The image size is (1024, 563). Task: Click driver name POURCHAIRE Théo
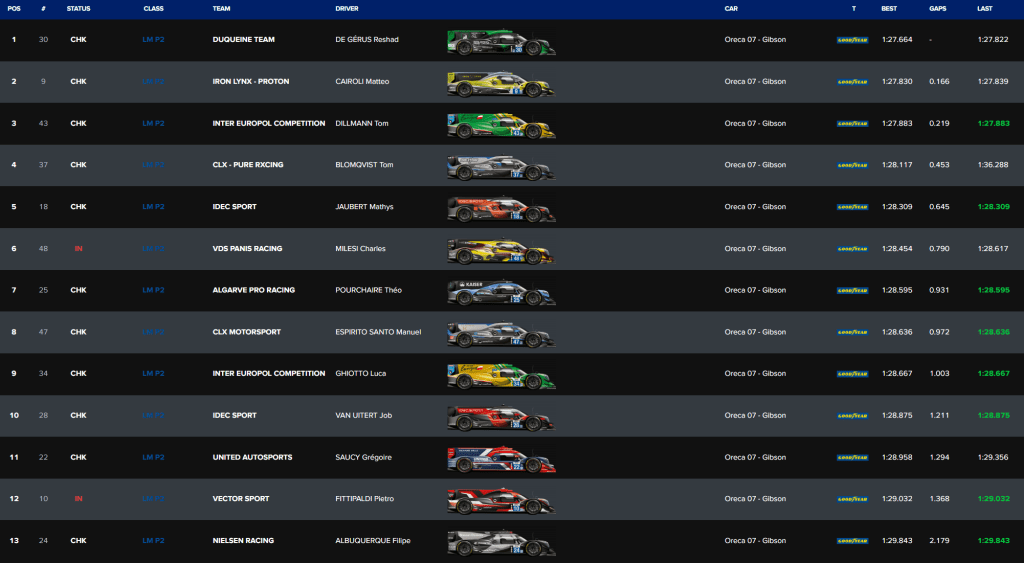[x=368, y=290]
